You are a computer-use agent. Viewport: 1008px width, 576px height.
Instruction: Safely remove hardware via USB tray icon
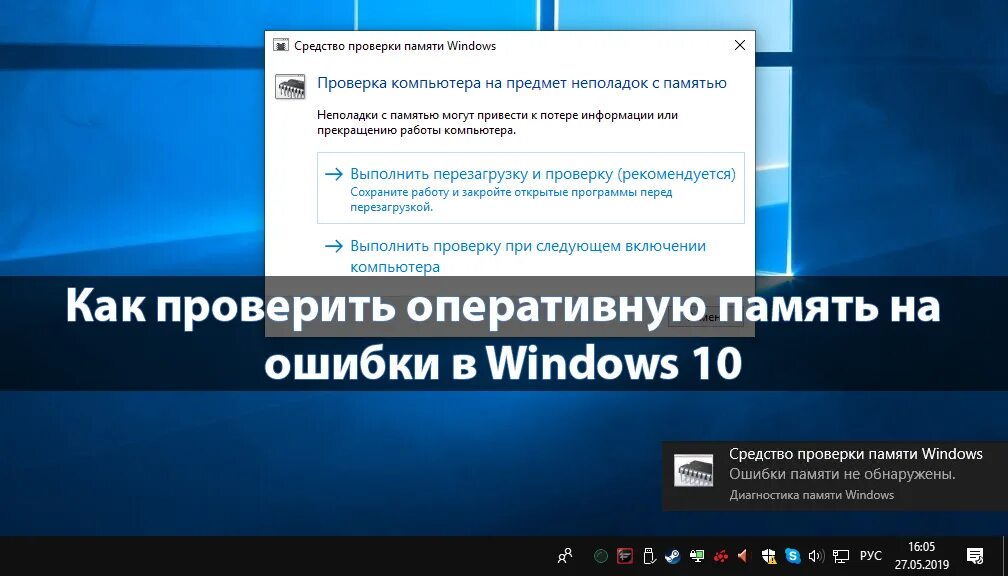pyautogui.click(x=649, y=555)
